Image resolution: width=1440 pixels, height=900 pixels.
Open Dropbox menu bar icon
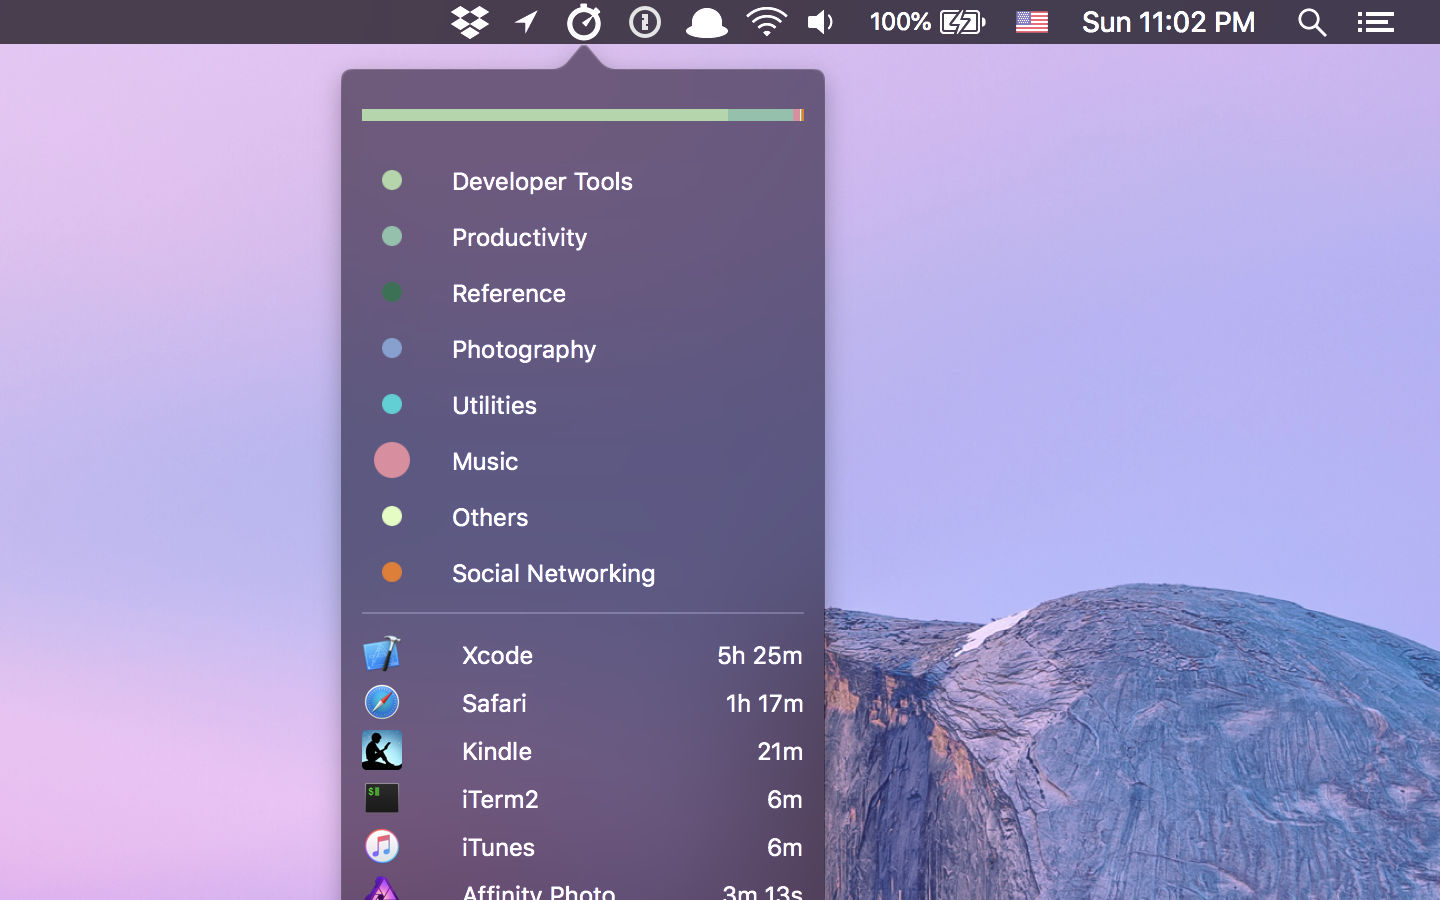[470, 22]
